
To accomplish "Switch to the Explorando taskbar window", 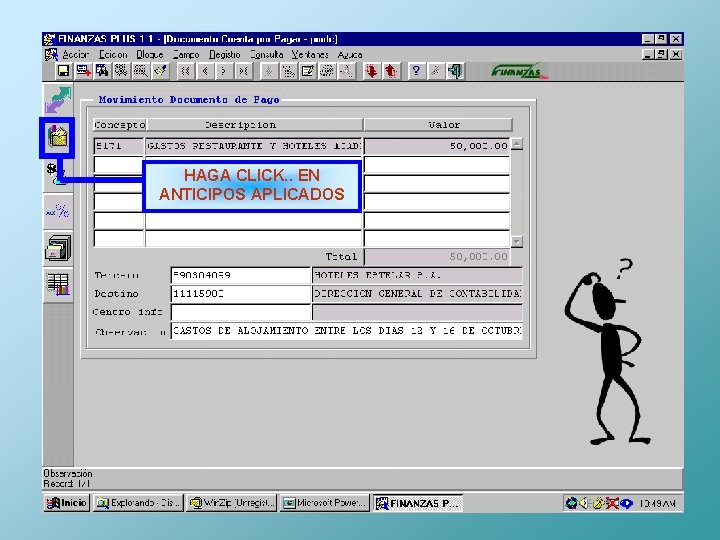I will point(138,503).
